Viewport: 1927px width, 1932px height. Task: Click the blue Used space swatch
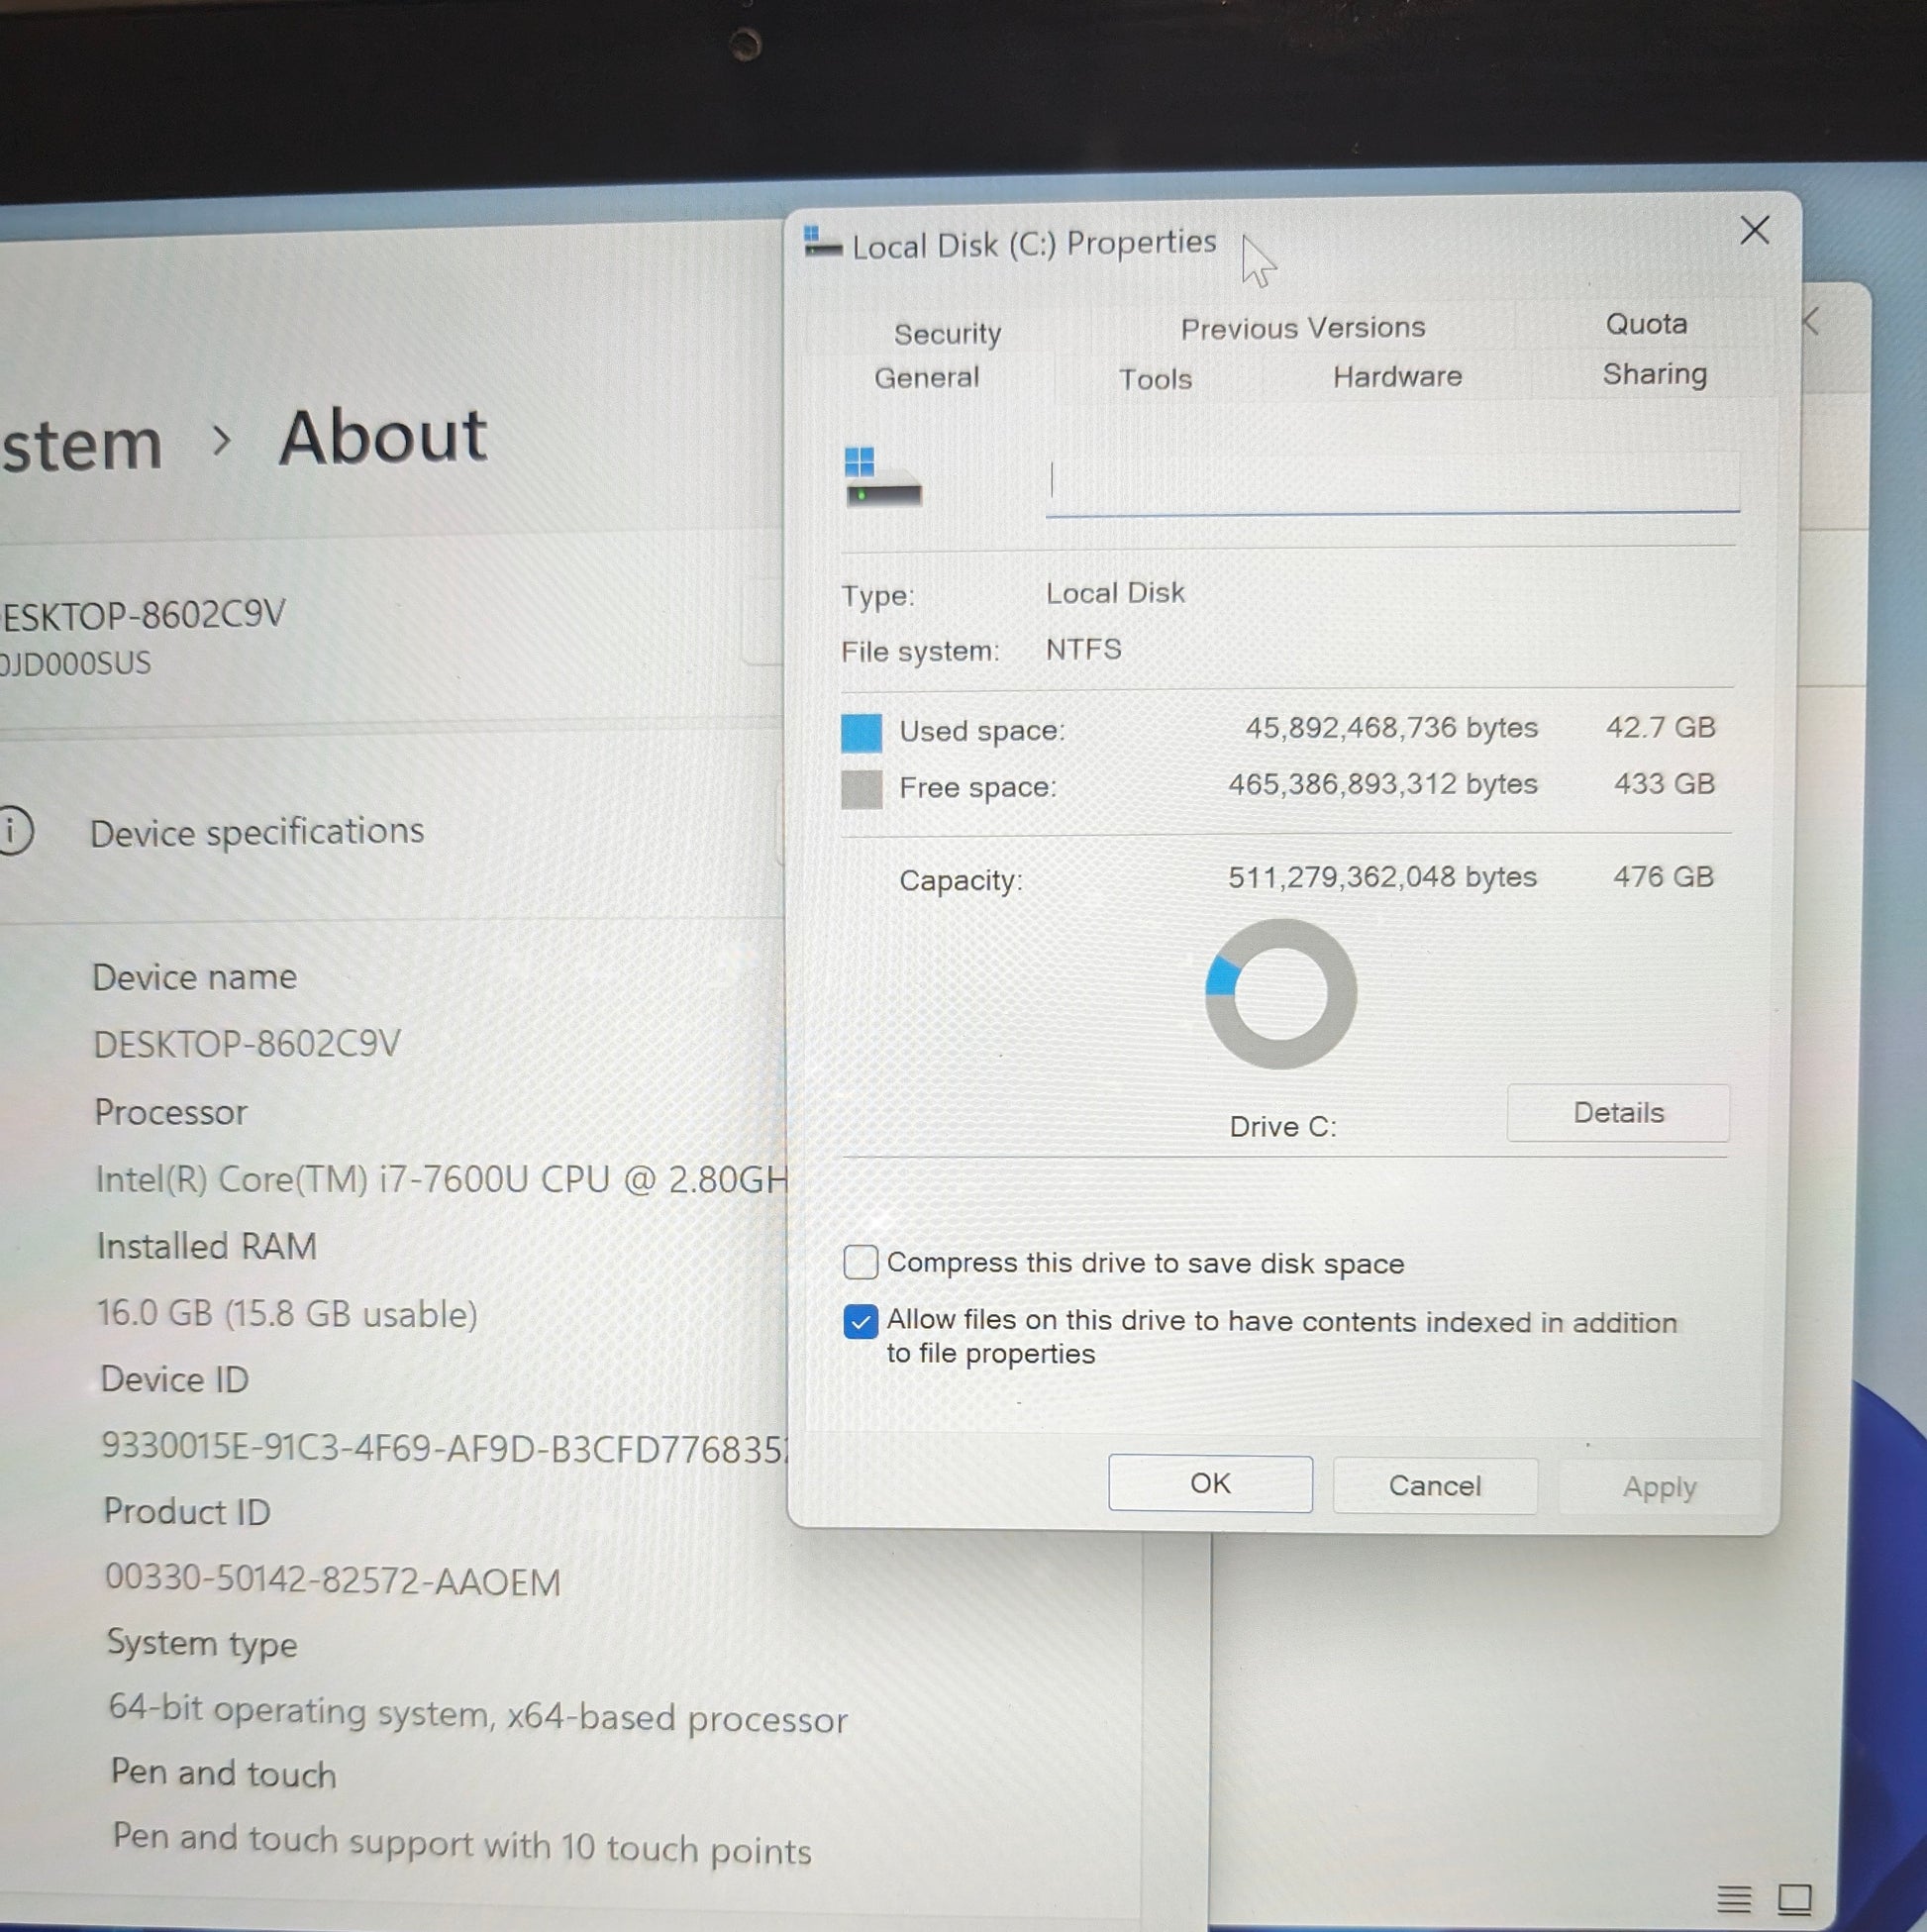[x=861, y=733]
